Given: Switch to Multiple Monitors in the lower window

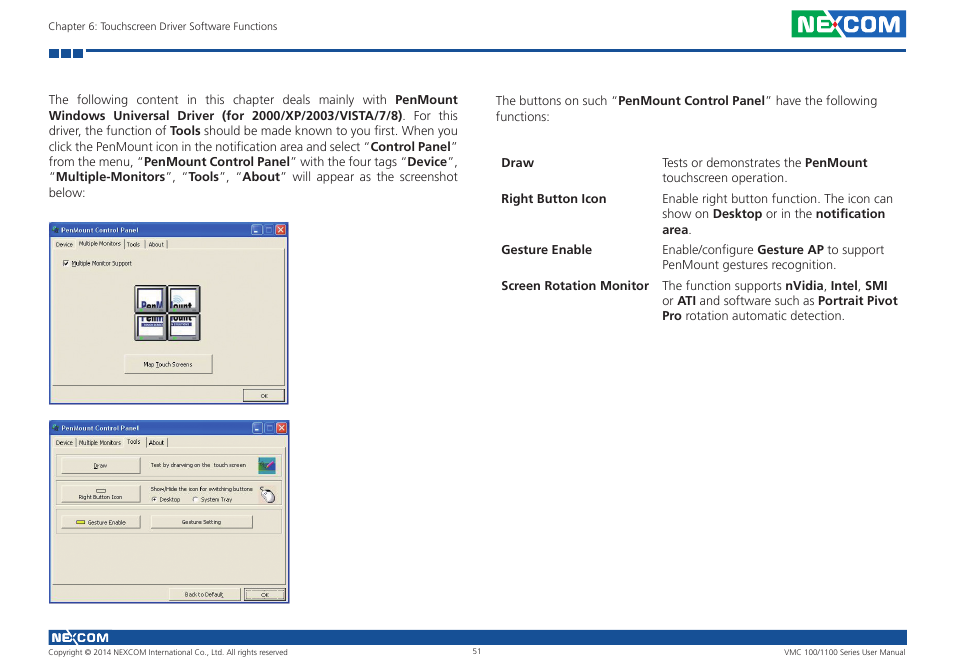Looking at the screenshot, I should [100, 443].
